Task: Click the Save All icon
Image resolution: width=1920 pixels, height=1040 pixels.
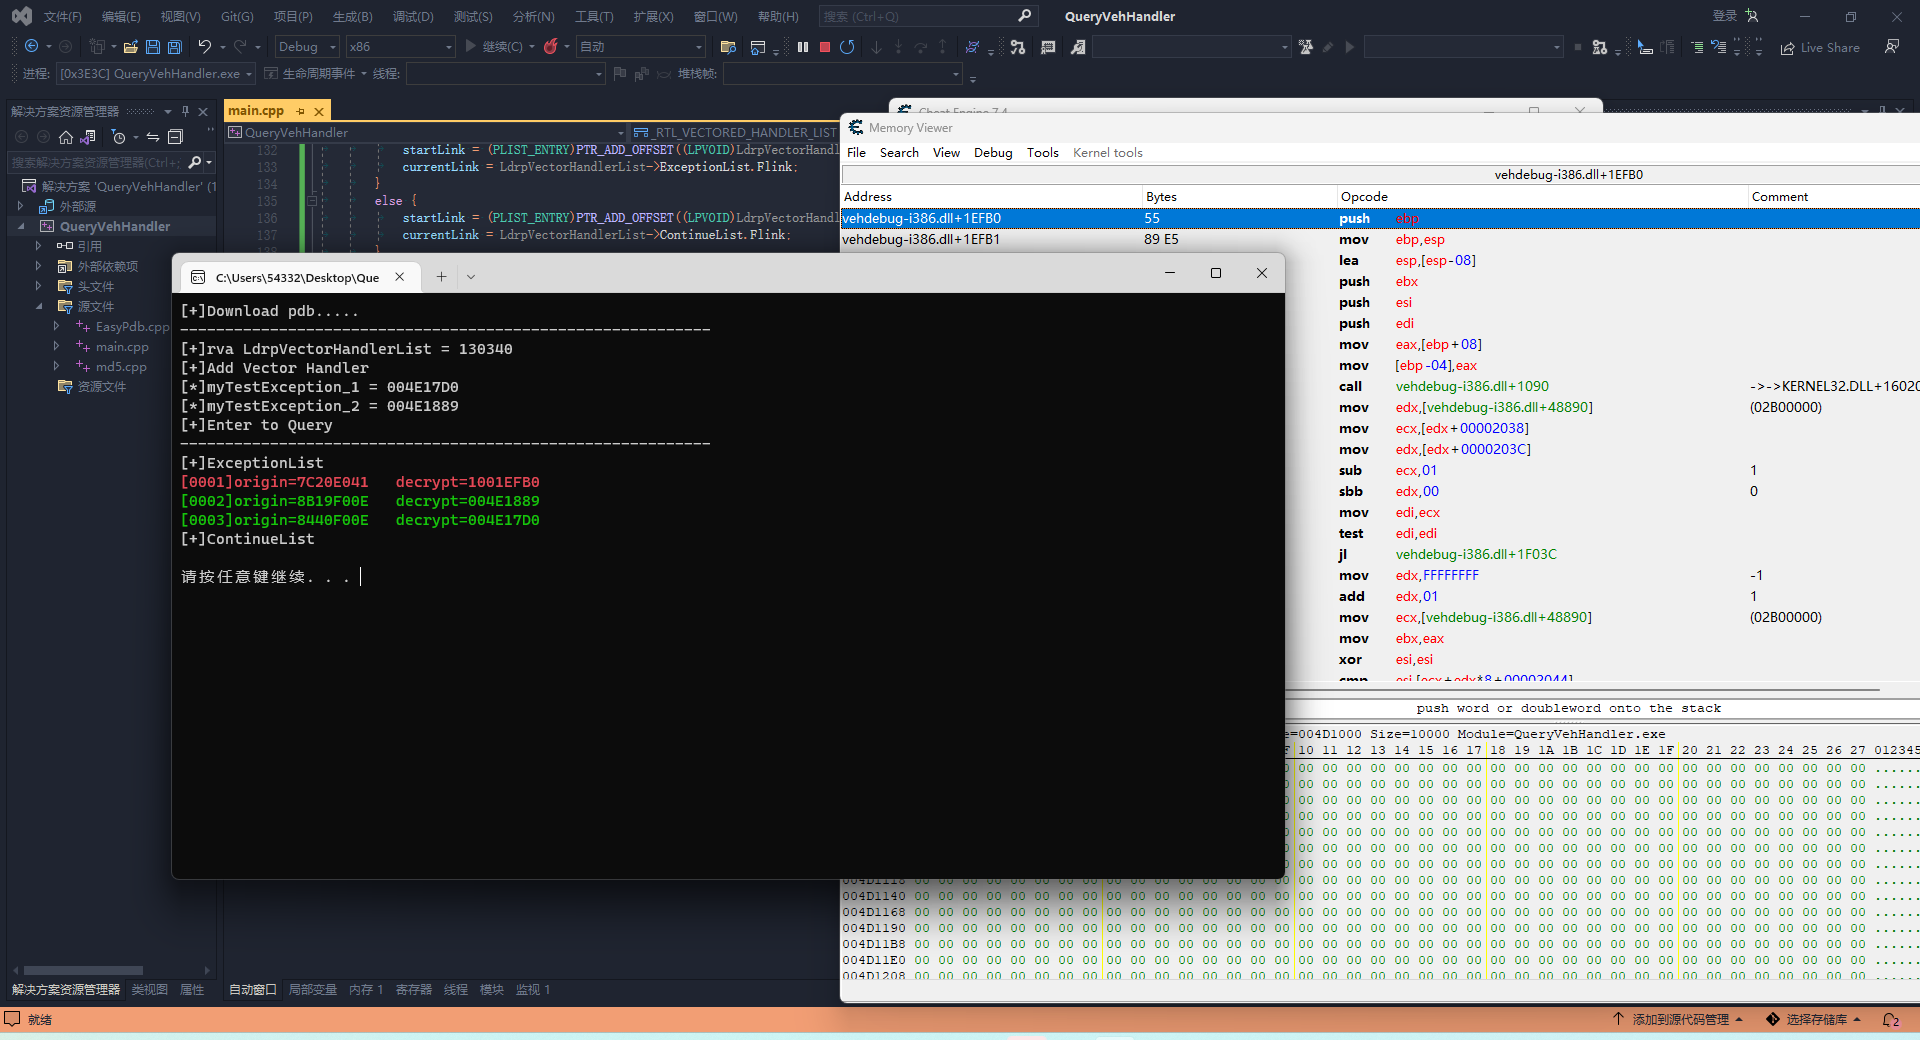Action: [x=175, y=47]
